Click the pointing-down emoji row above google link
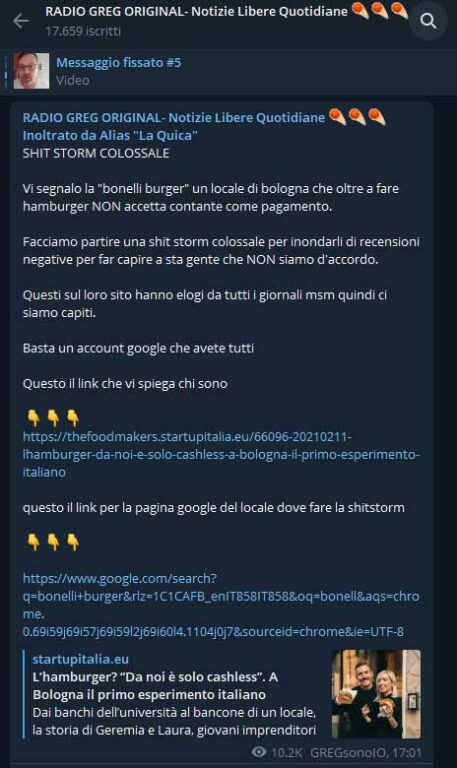The height and width of the screenshot is (768, 457). click(x=53, y=542)
